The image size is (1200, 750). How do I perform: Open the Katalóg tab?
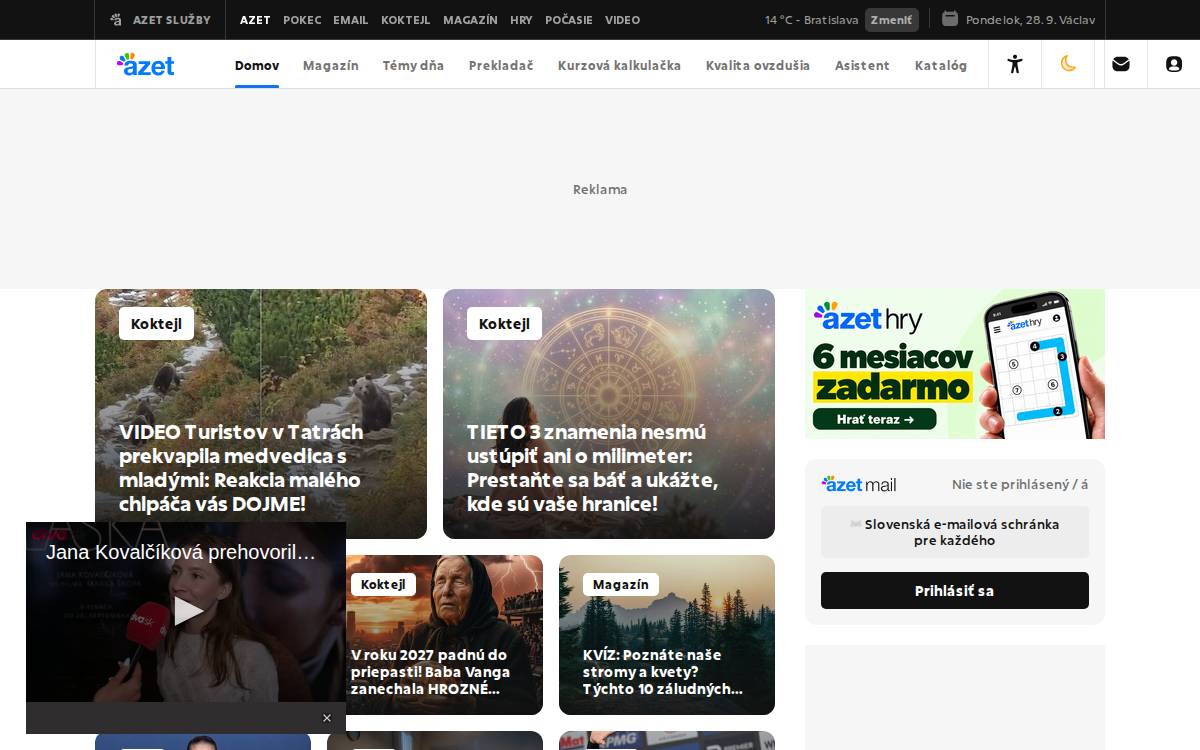click(x=941, y=65)
